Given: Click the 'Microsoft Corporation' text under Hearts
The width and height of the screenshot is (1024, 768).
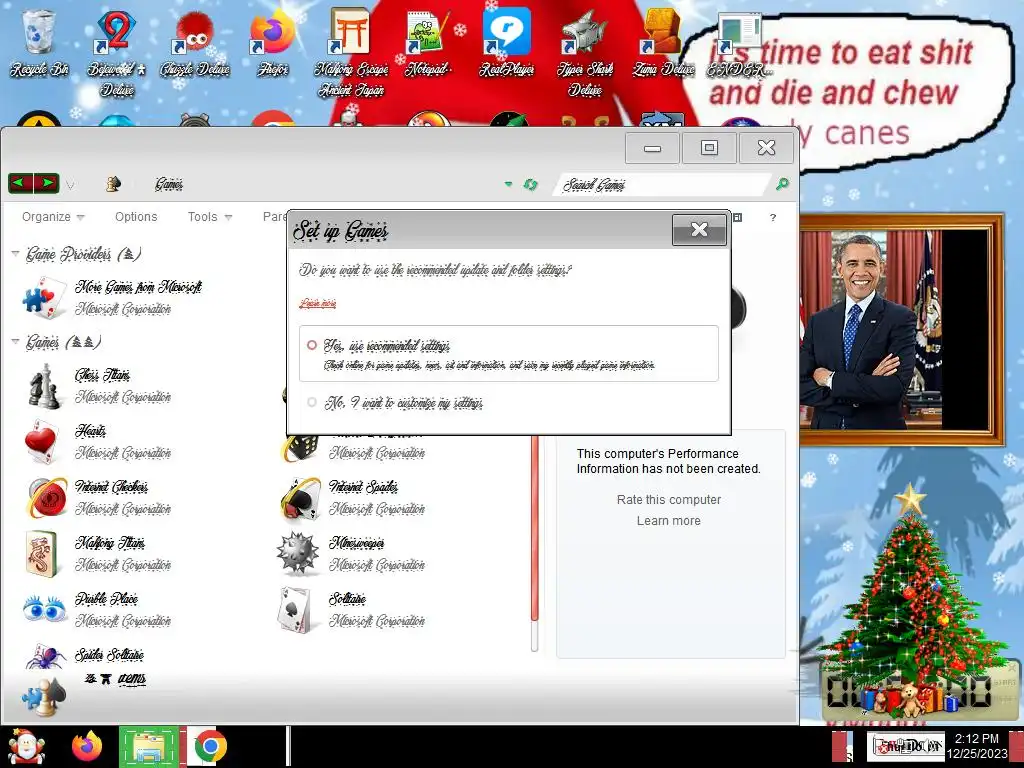Looking at the screenshot, I should [123, 453].
